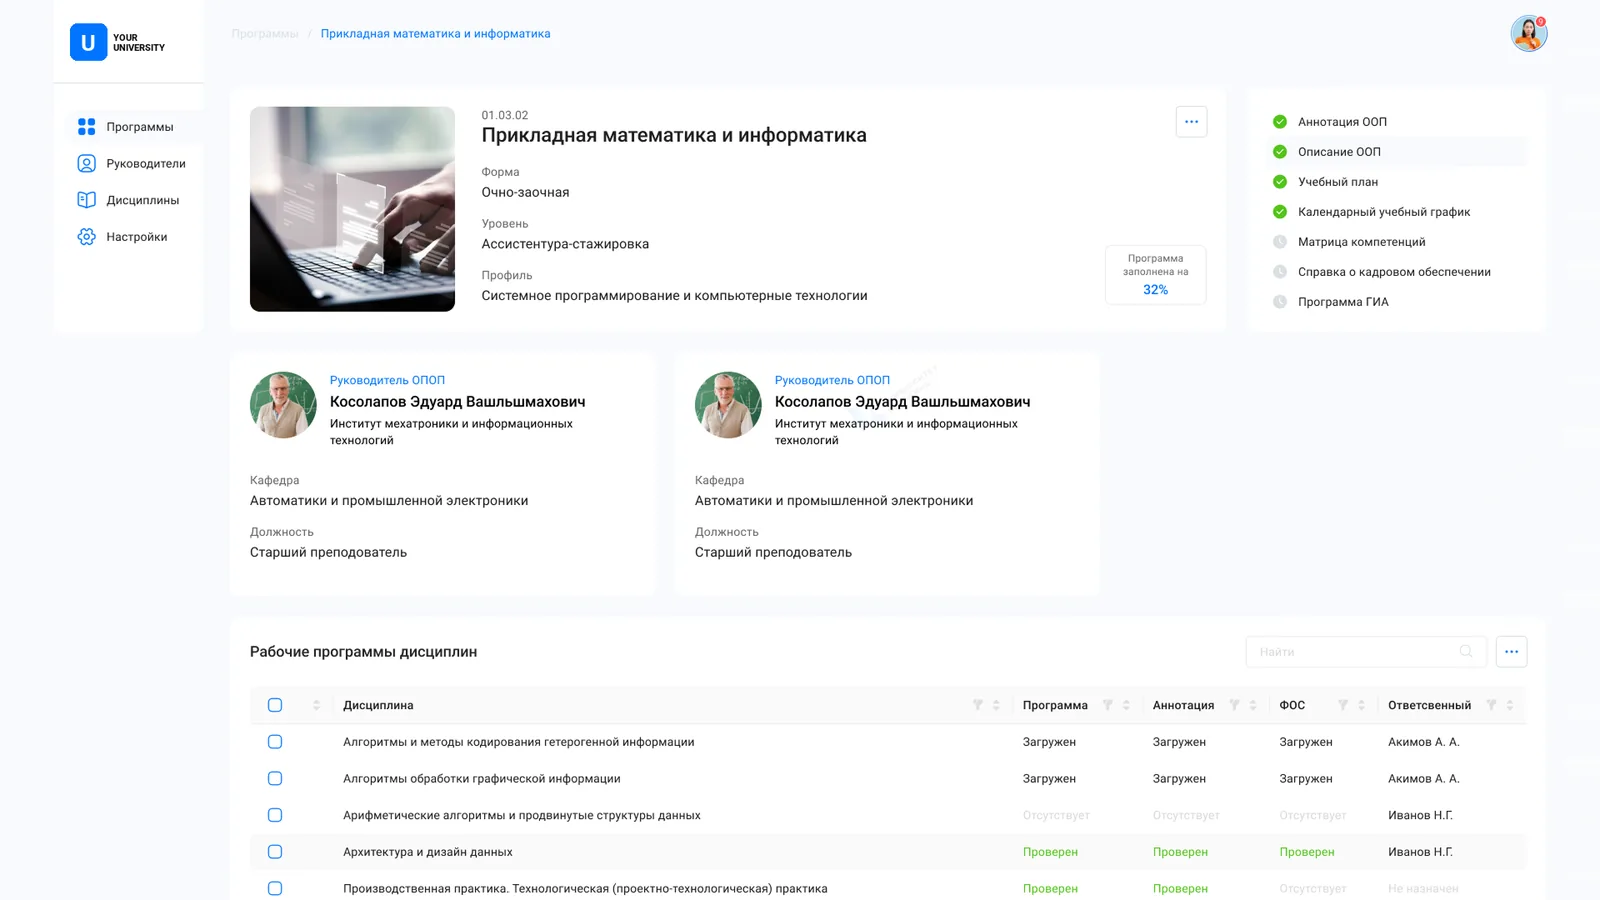This screenshot has height=900, width=1600.
Task: Click the Your University logo
Action: 118,42
